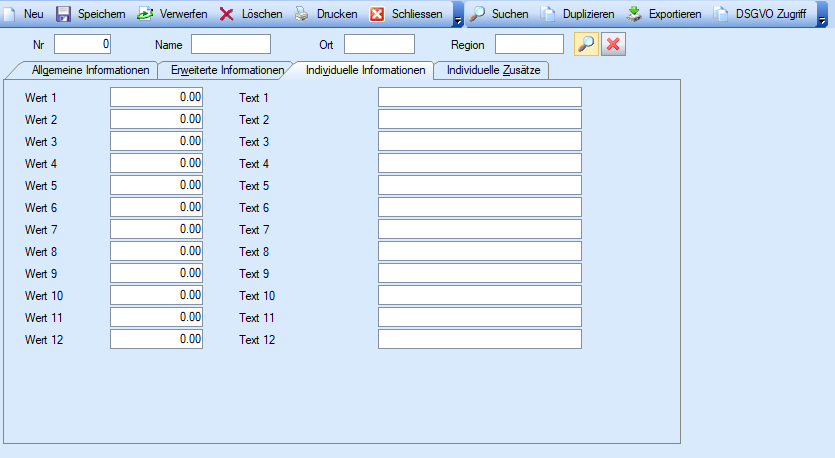Image resolution: width=835 pixels, height=458 pixels.
Task: Click the Text 2 input box
Action: (x=480, y=119)
